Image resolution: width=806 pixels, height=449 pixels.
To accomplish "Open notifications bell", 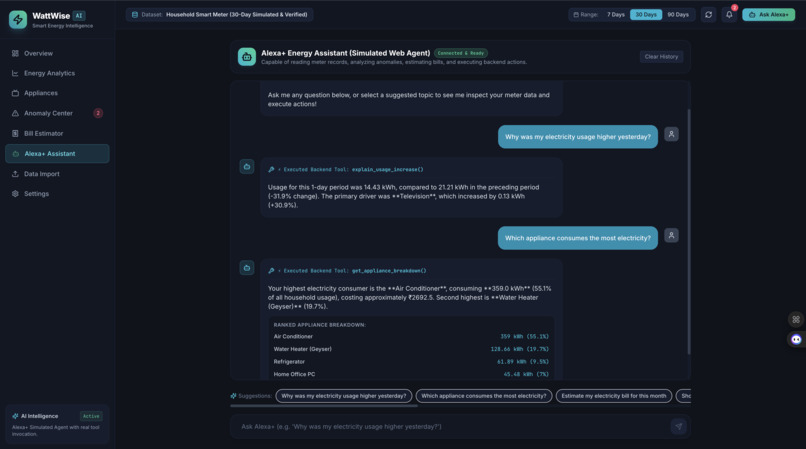I will point(729,15).
